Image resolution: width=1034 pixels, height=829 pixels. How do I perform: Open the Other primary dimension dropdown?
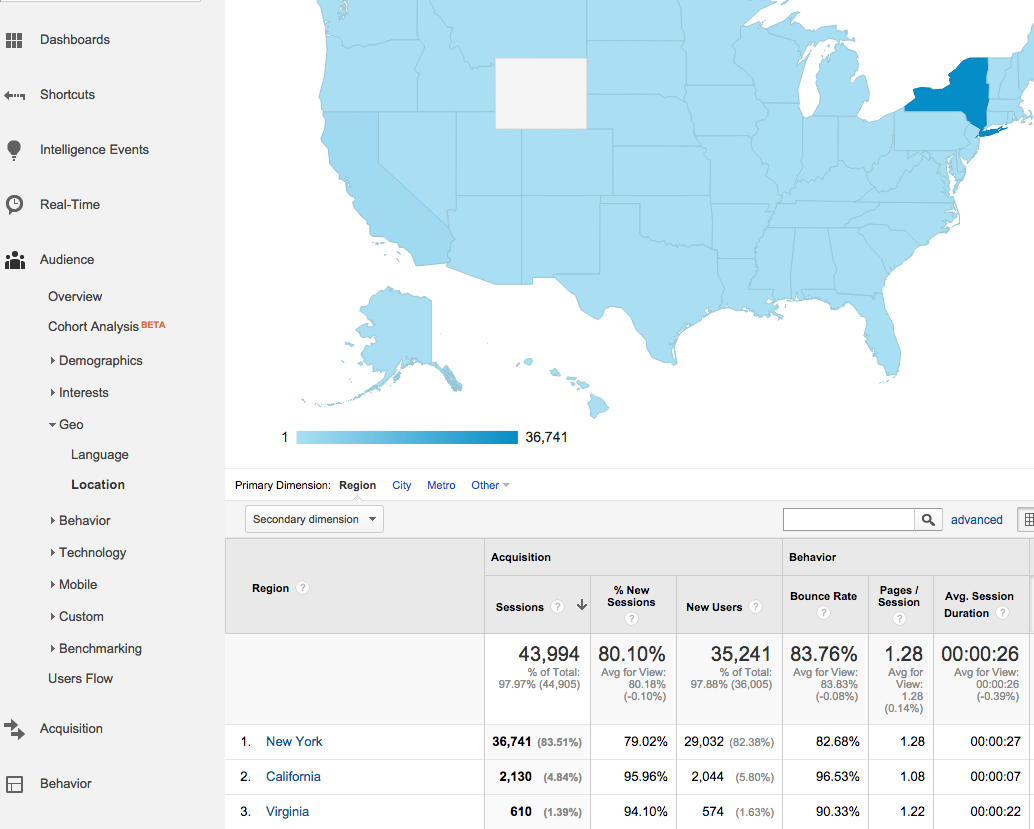click(x=490, y=485)
